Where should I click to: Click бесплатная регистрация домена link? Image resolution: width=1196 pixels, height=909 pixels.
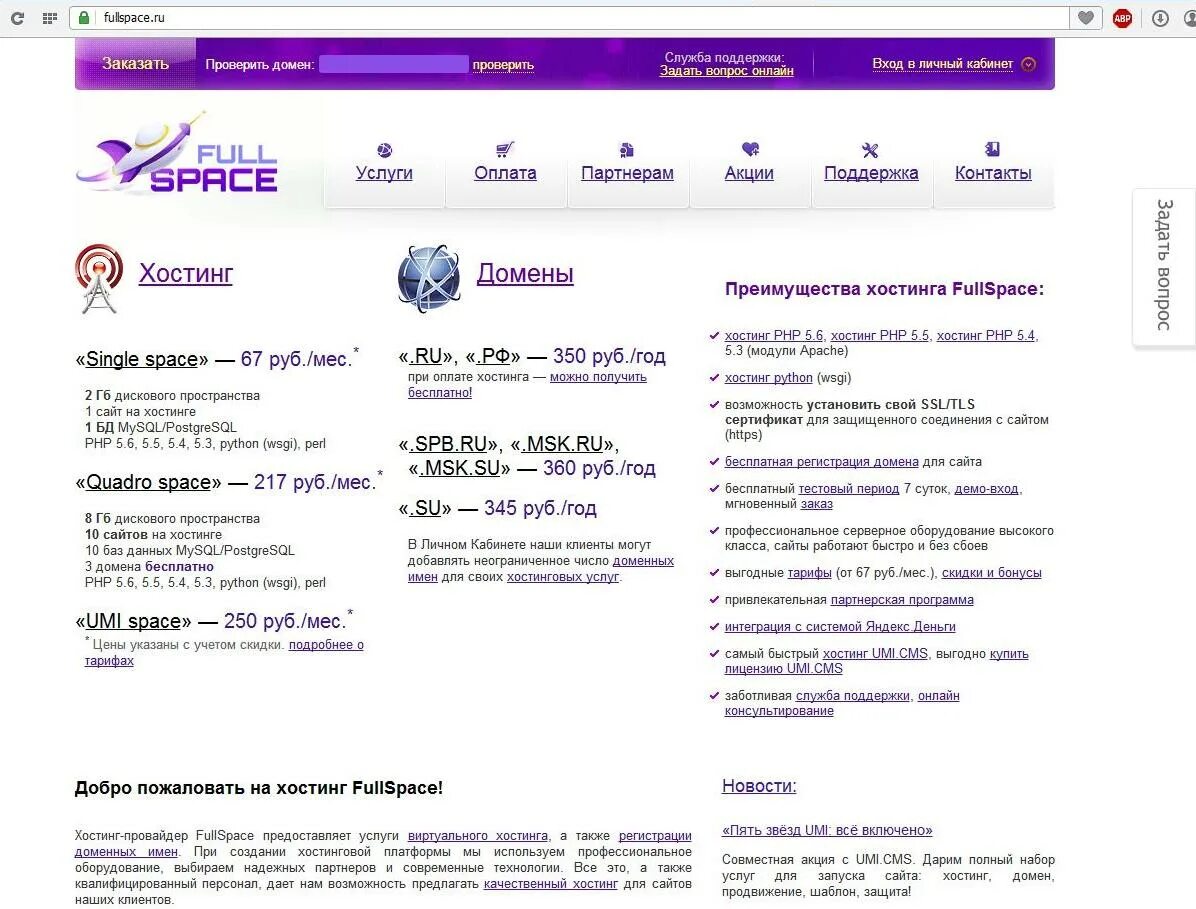[821, 461]
